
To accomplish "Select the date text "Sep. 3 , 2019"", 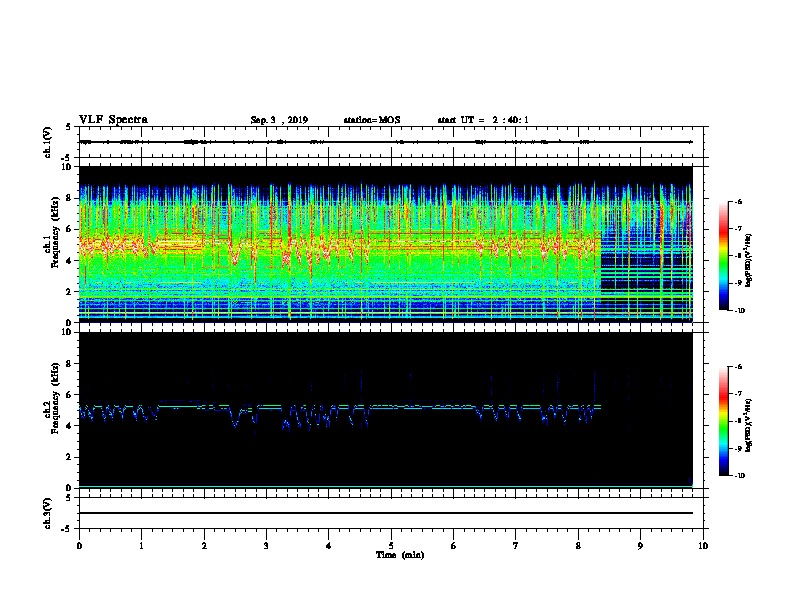I will pos(279,120).
